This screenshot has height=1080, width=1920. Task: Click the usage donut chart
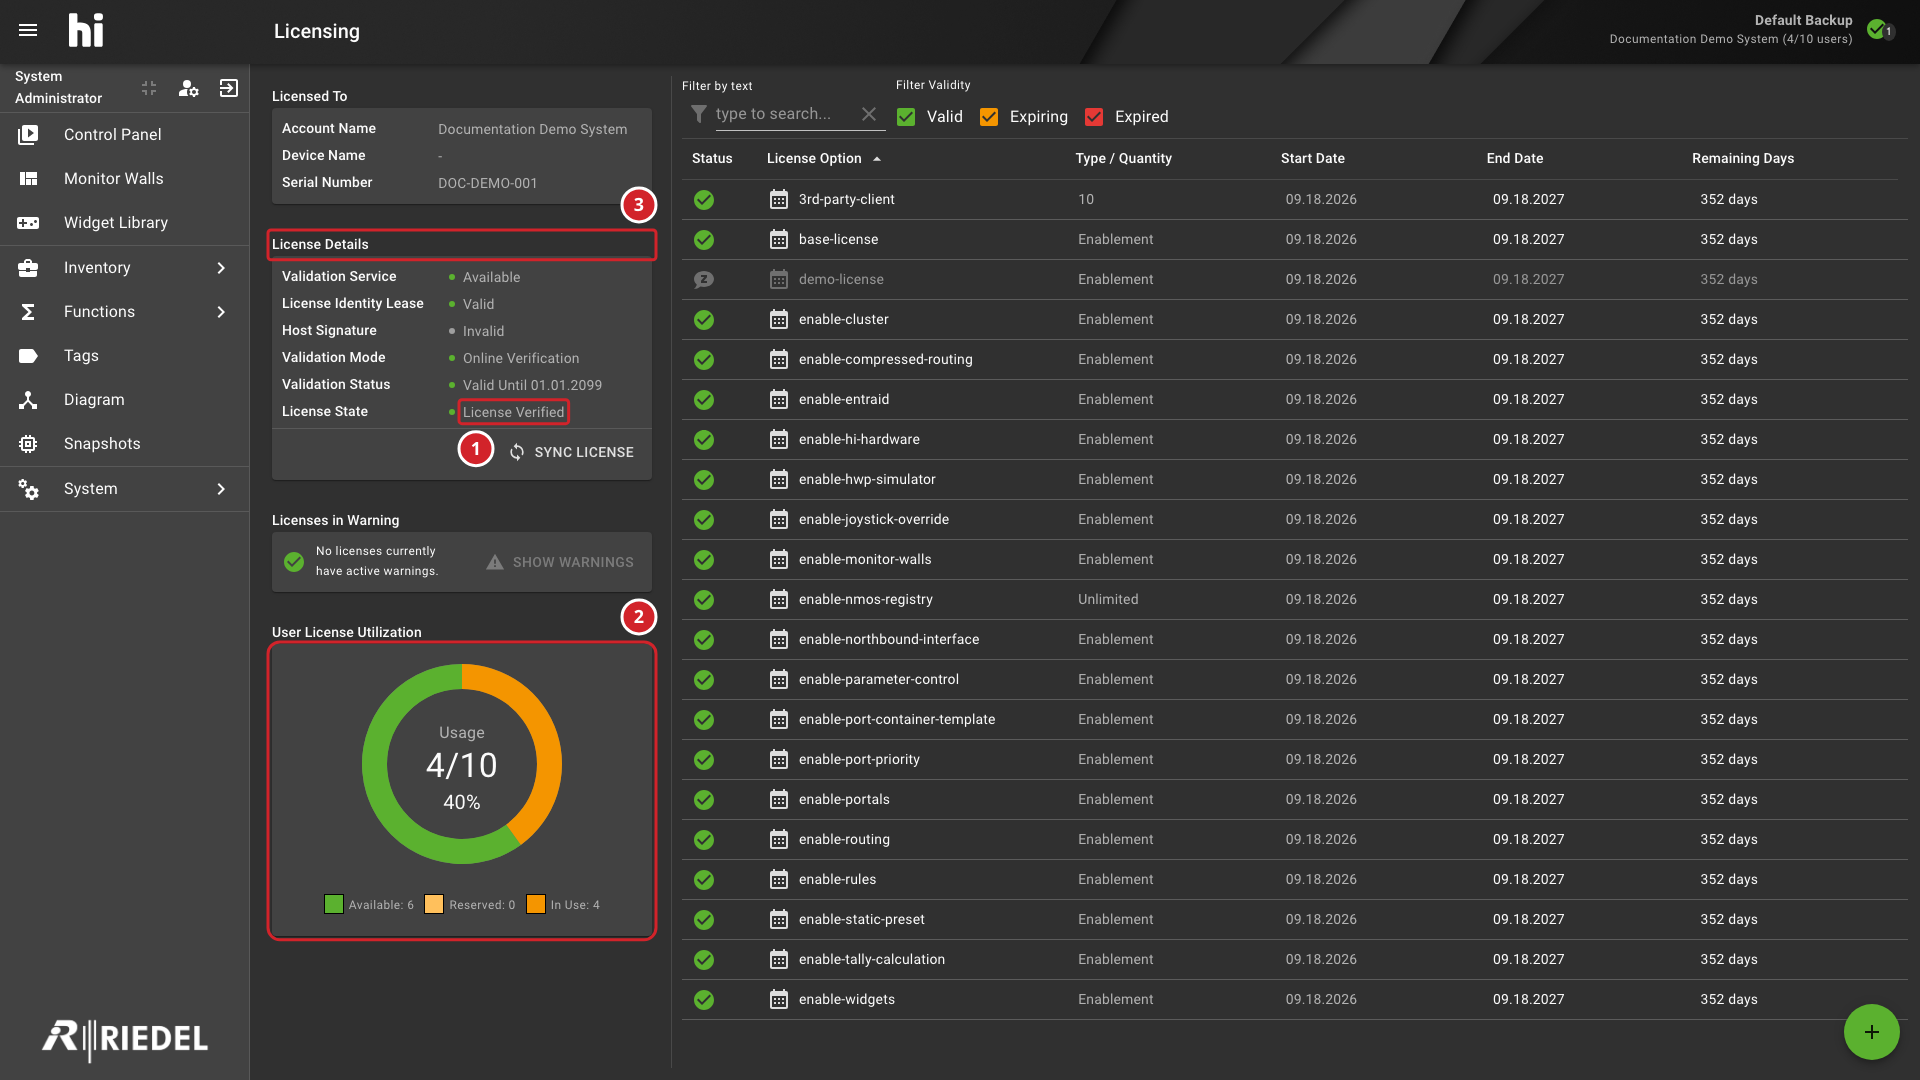[462, 764]
